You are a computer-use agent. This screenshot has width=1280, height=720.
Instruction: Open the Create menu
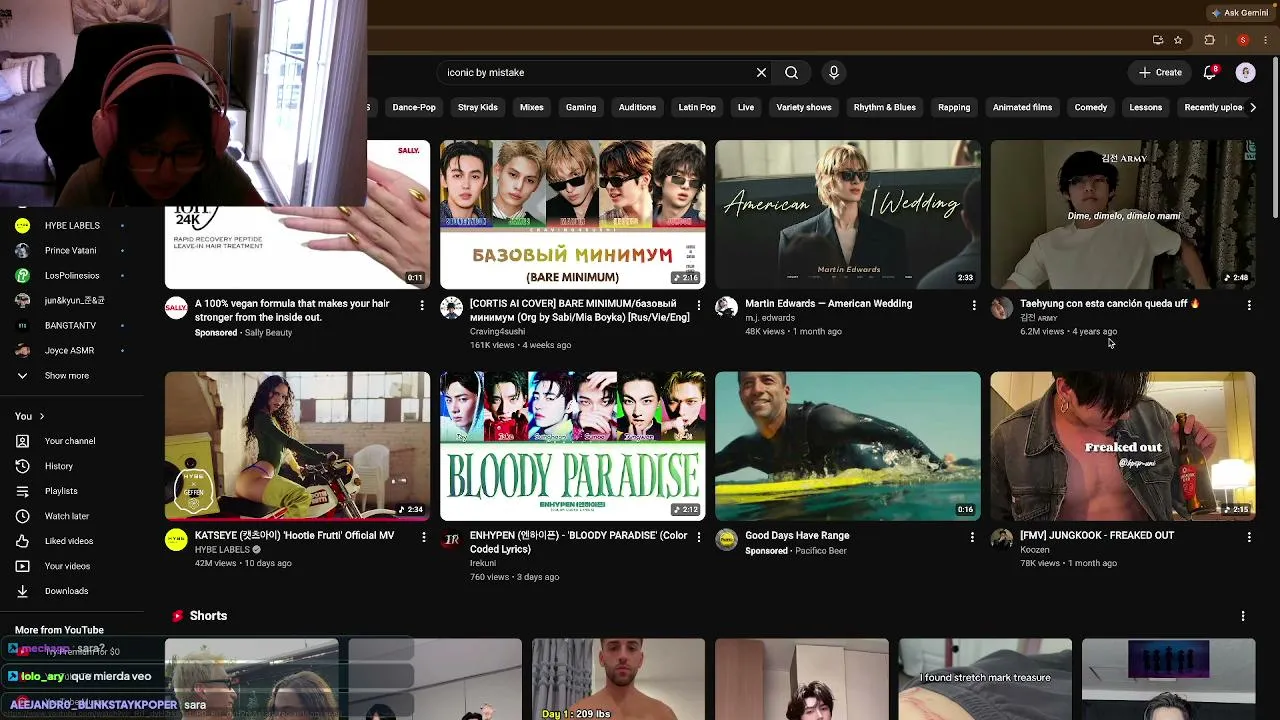1160,72
